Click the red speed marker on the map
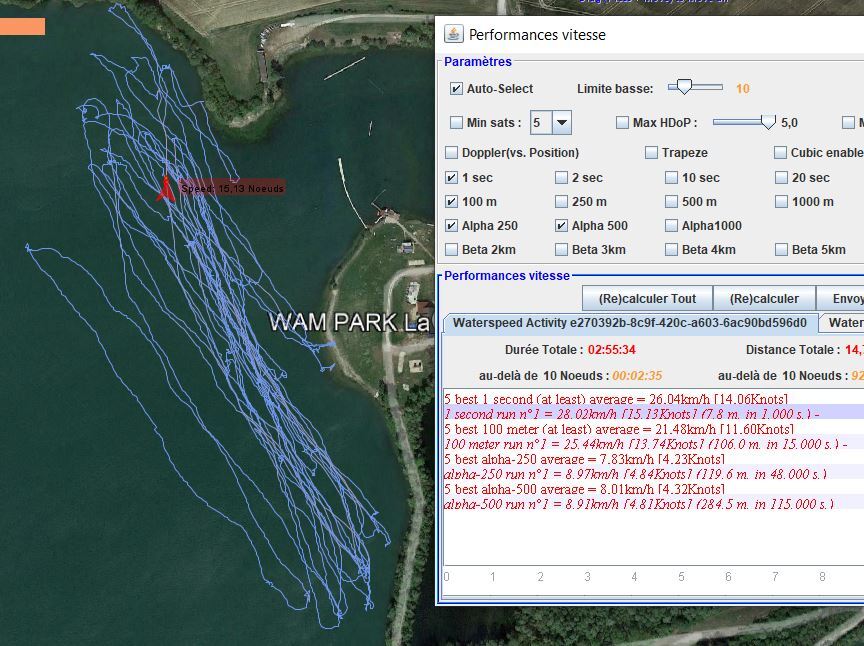 pos(165,188)
